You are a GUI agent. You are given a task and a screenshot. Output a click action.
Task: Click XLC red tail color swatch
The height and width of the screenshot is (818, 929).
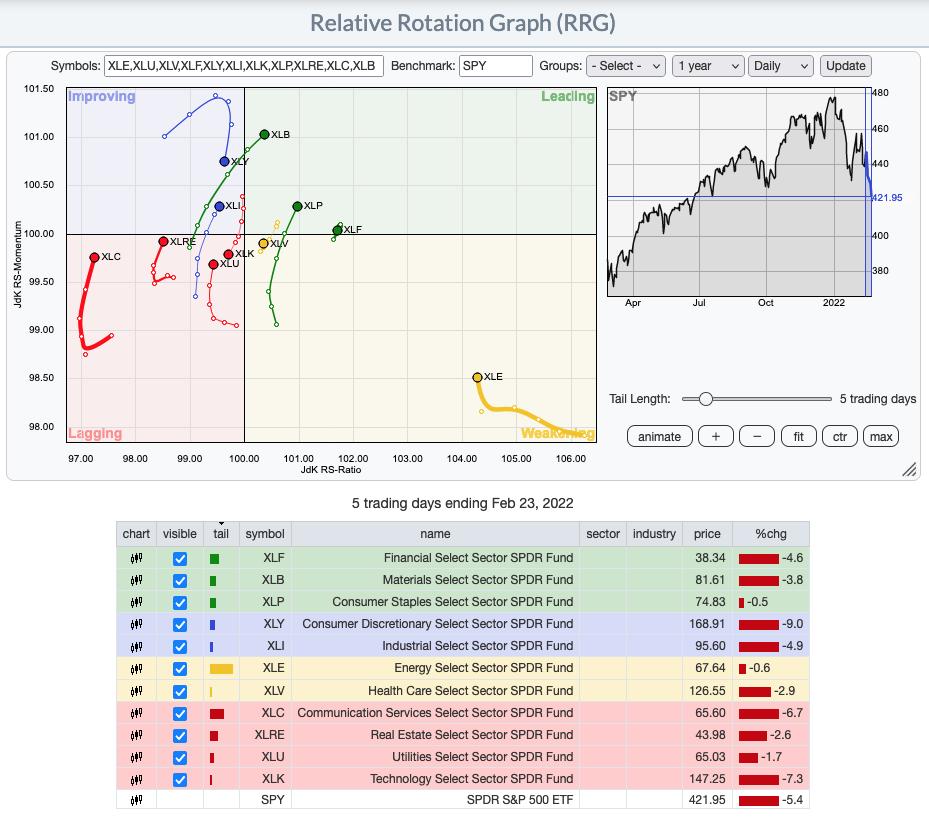coord(217,714)
